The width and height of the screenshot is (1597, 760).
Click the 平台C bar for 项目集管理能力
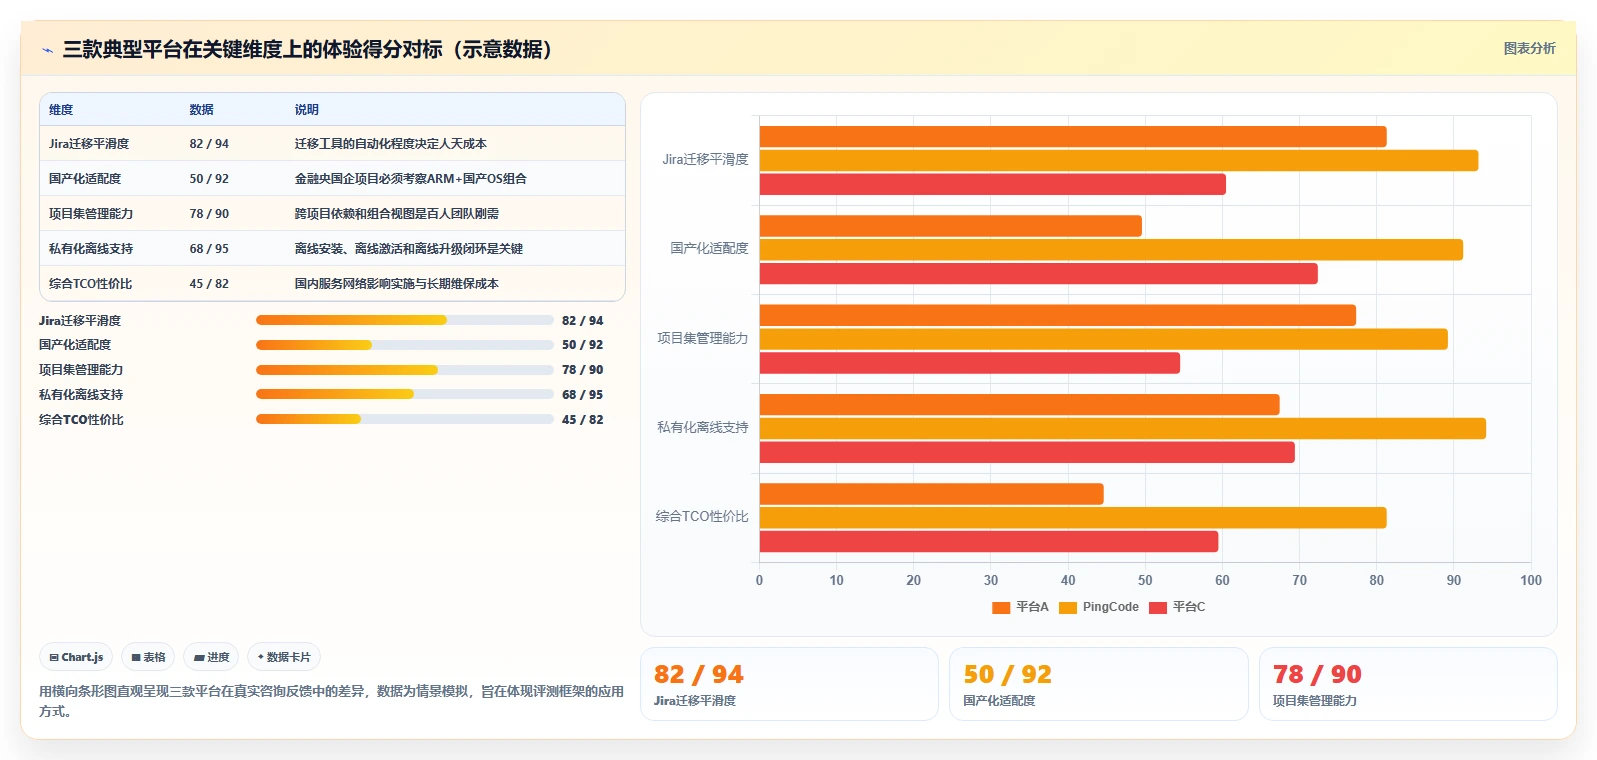(970, 363)
